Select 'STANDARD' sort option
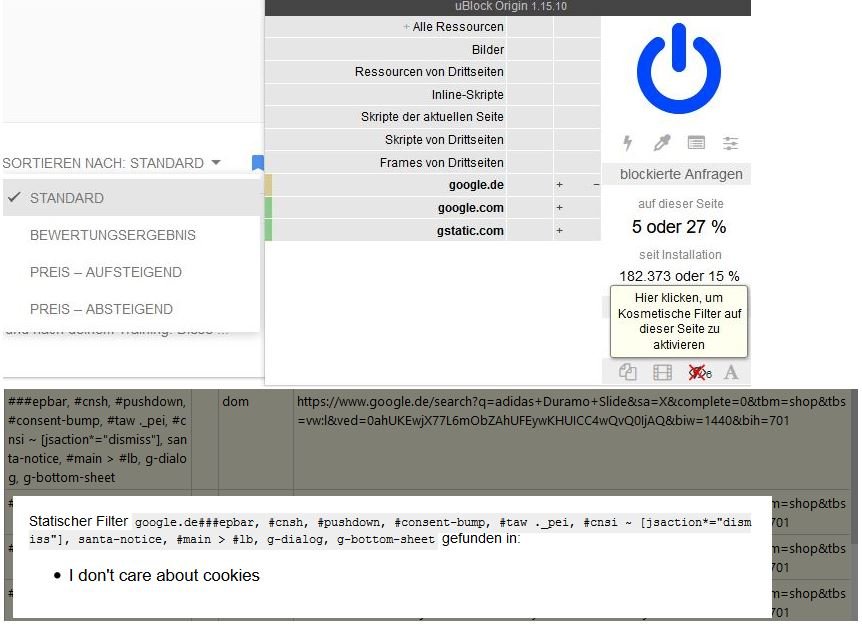This screenshot has width=862, height=625. tap(131, 198)
